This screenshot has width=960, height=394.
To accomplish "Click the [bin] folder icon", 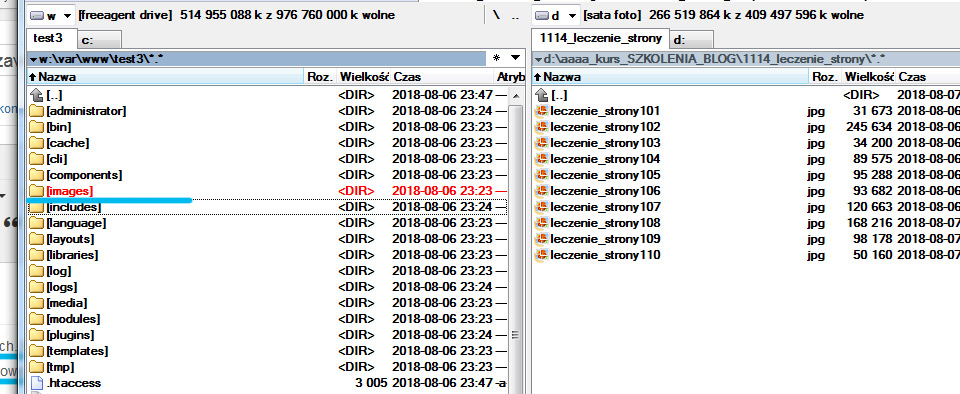I will click(37, 127).
